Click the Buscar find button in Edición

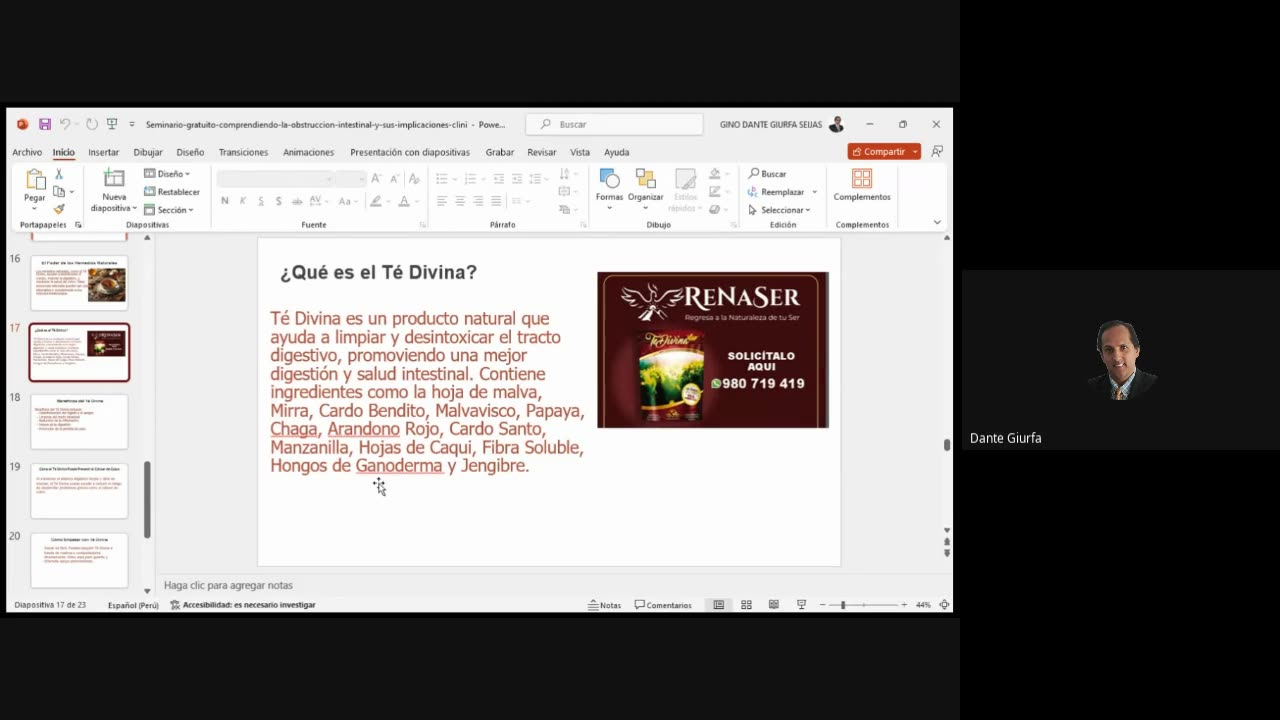point(768,174)
